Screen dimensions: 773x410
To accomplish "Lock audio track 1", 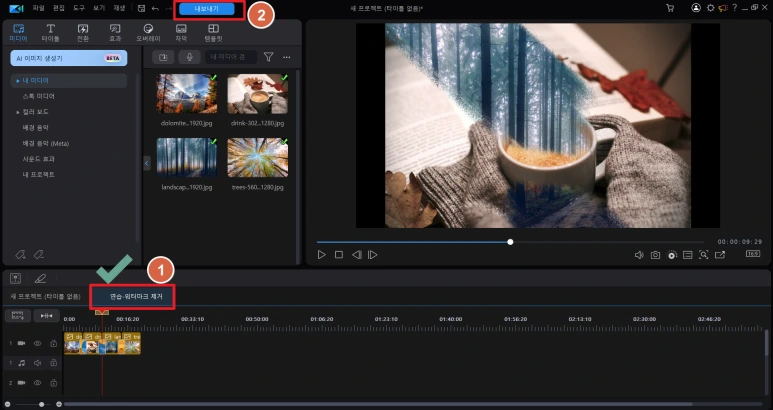I will (53, 363).
